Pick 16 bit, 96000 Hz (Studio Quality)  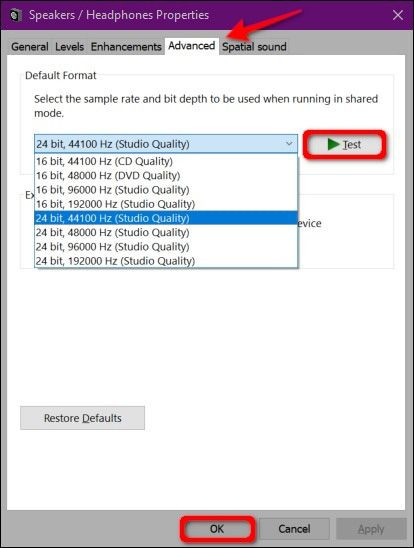(x=166, y=190)
